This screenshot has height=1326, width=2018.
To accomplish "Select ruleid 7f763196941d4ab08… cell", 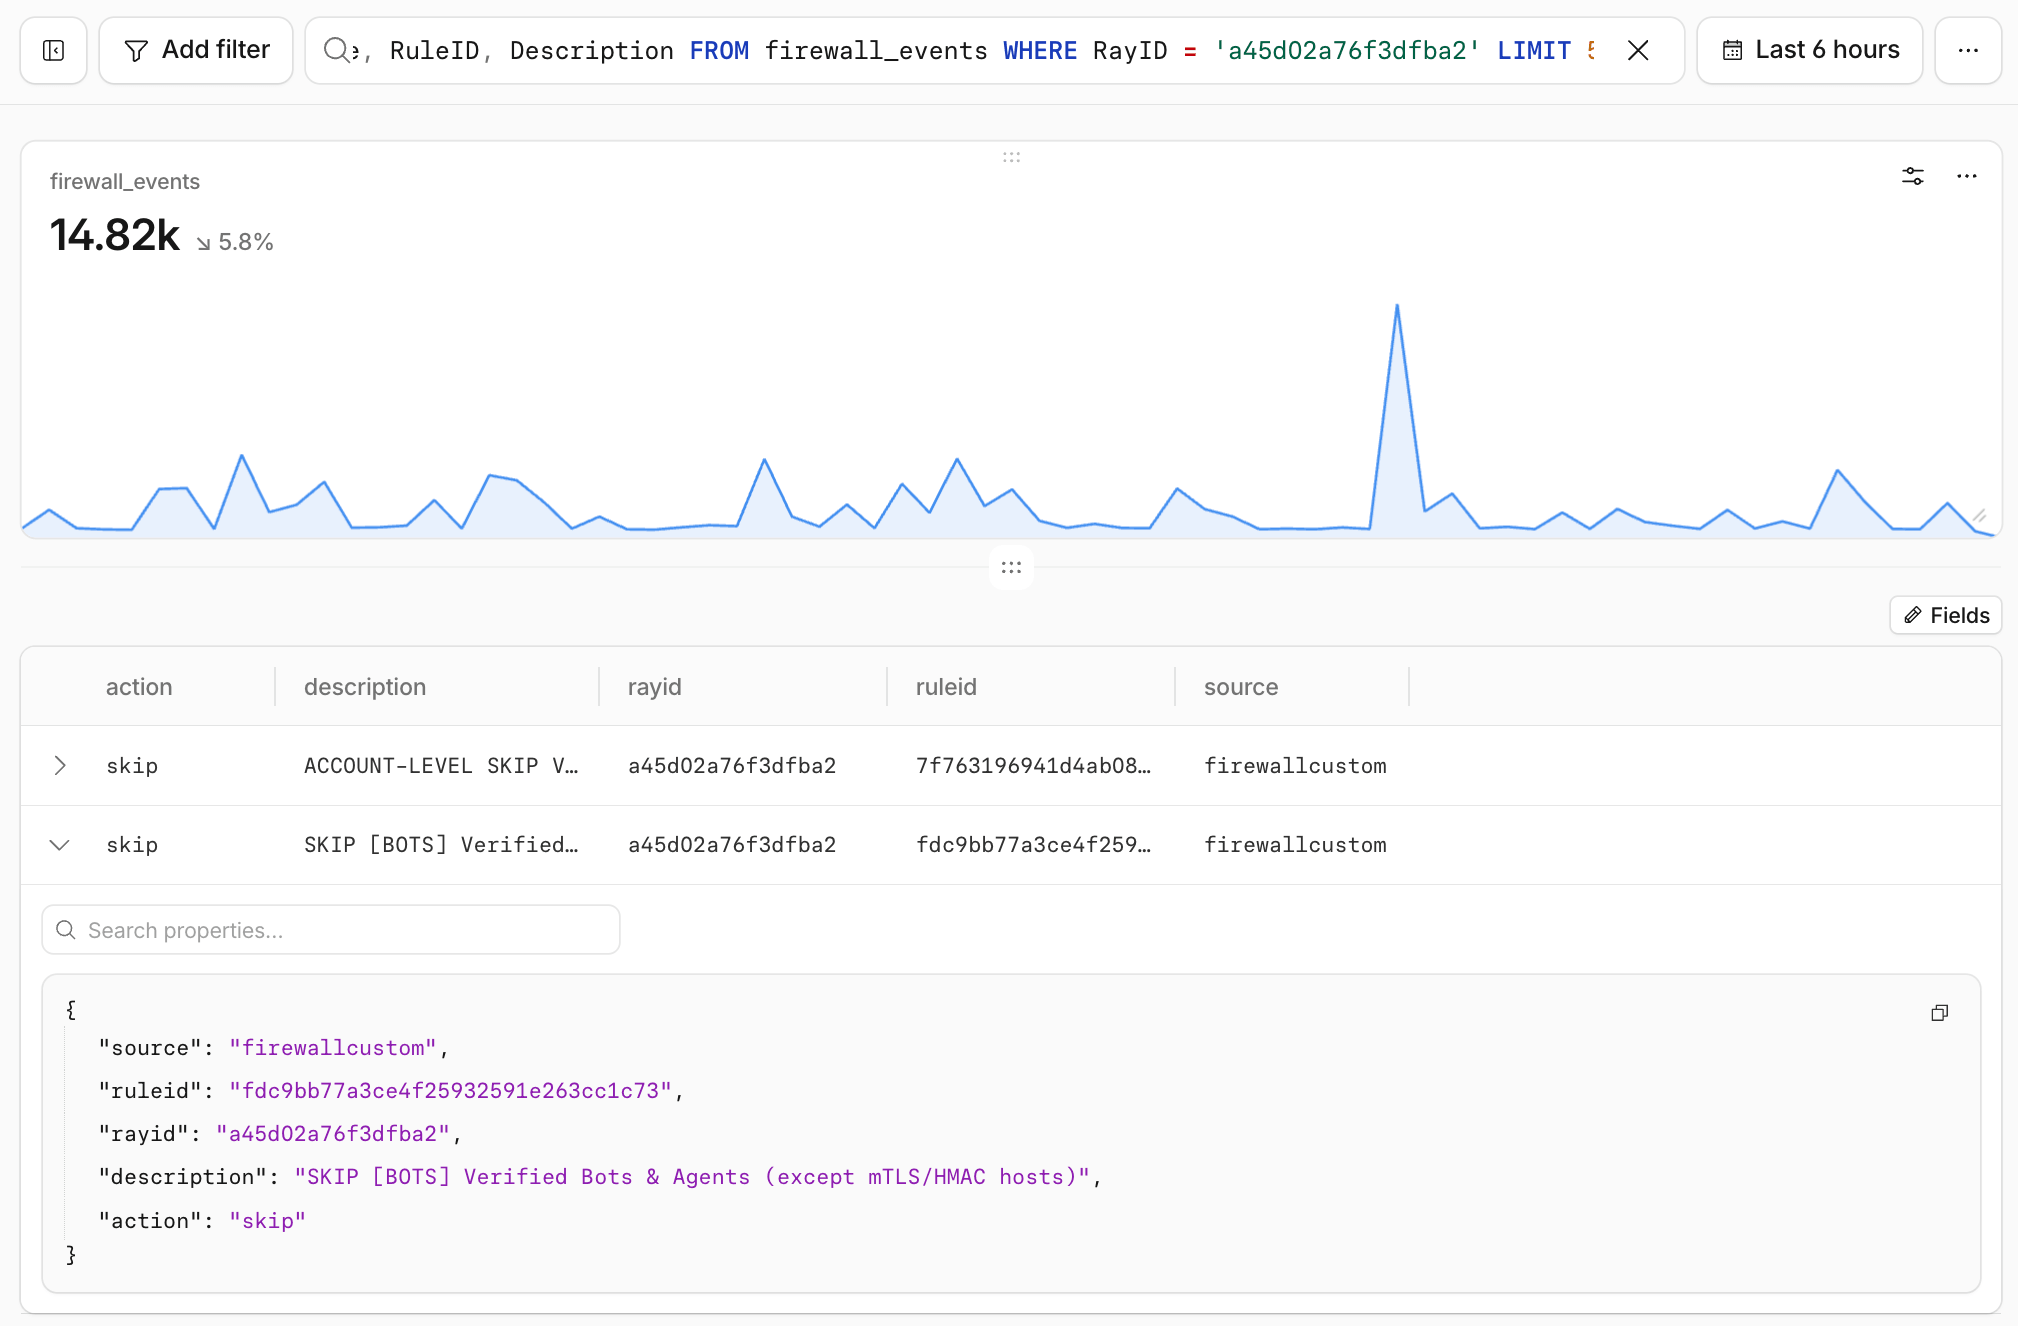I will click(x=1033, y=765).
